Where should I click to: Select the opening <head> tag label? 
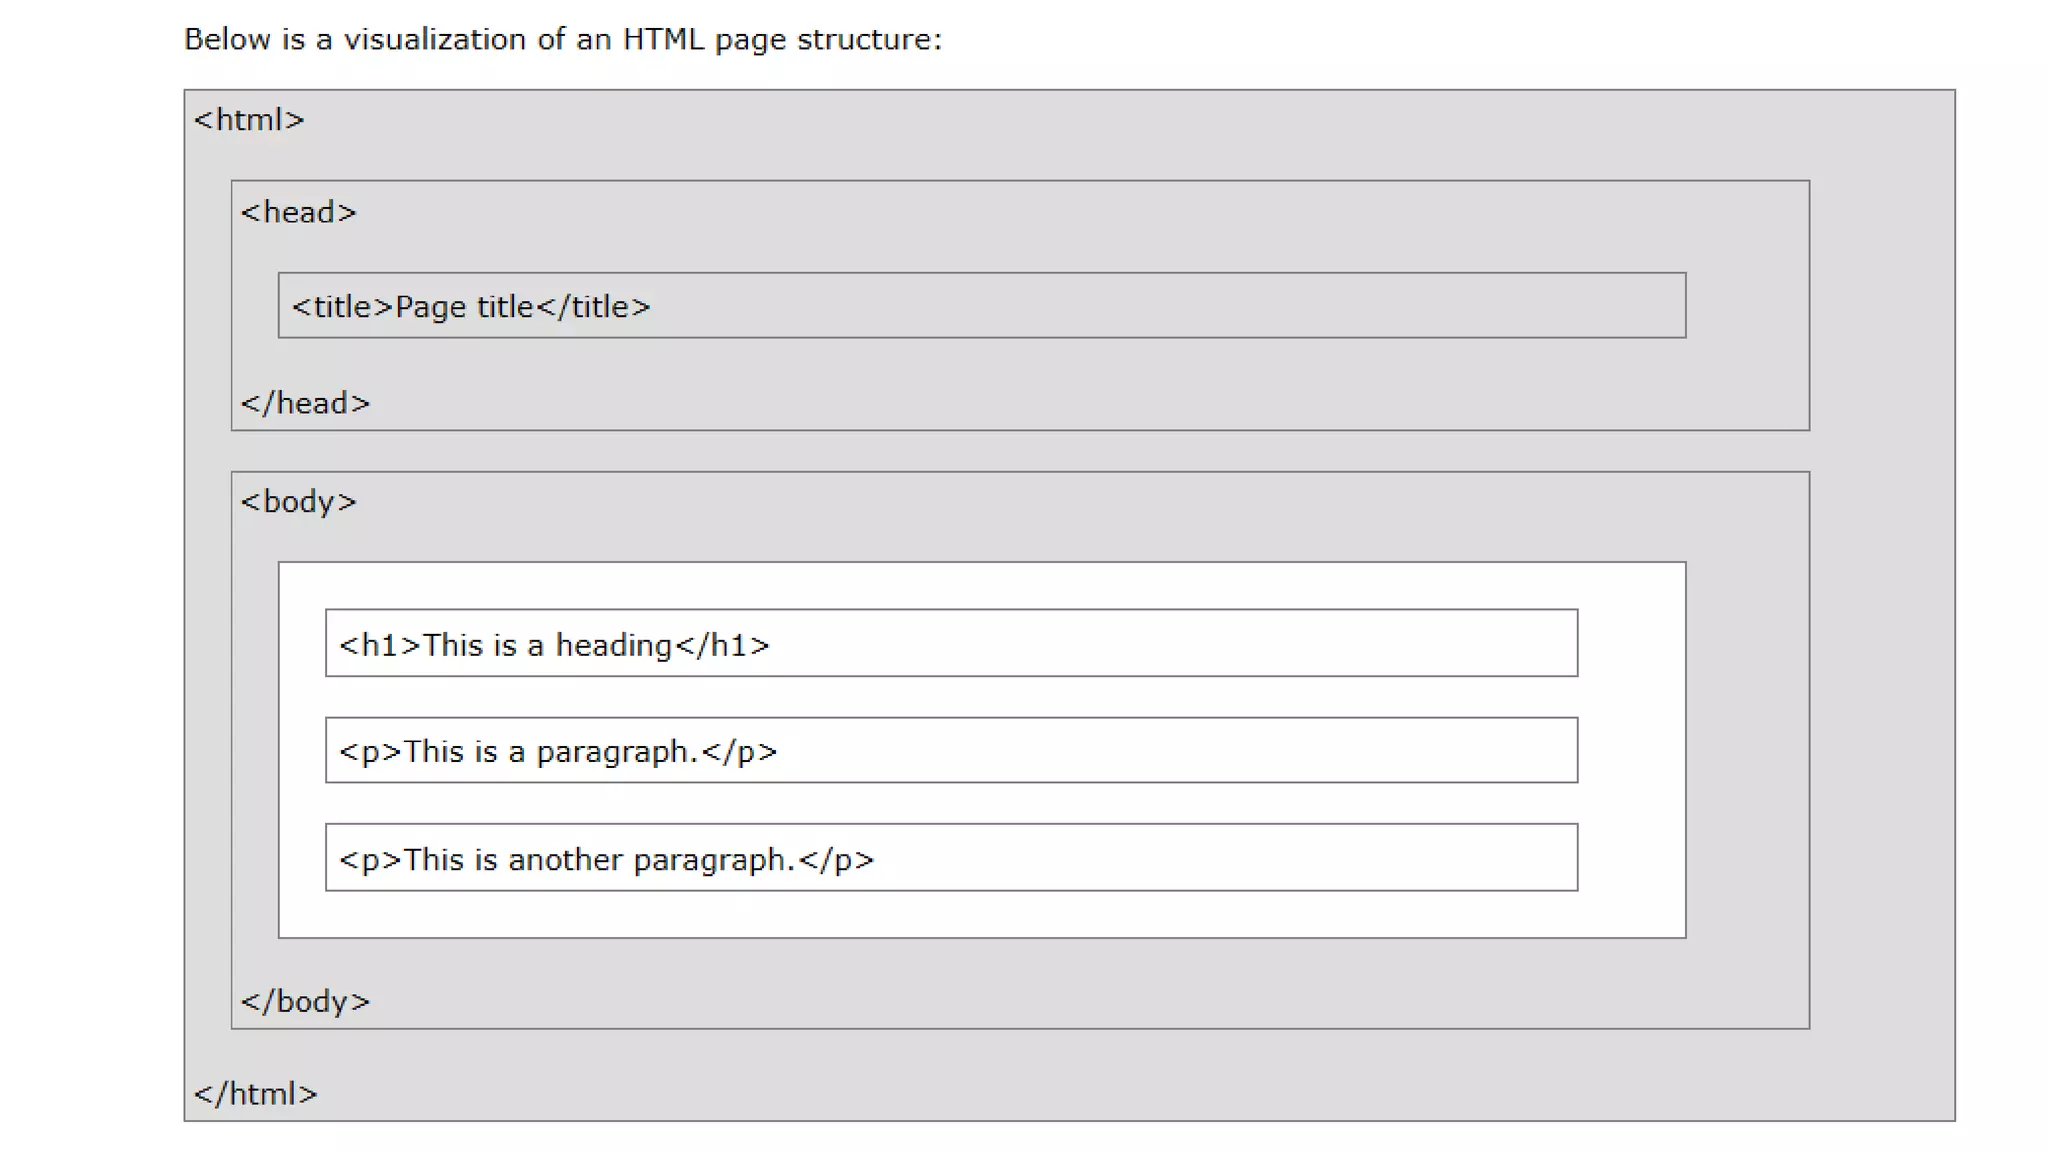pos(298,212)
